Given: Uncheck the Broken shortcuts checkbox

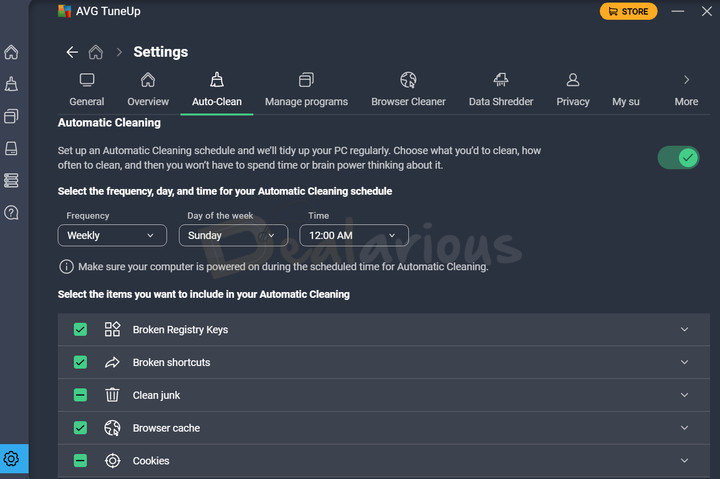Looking at the screenshot, I should 80,362.
